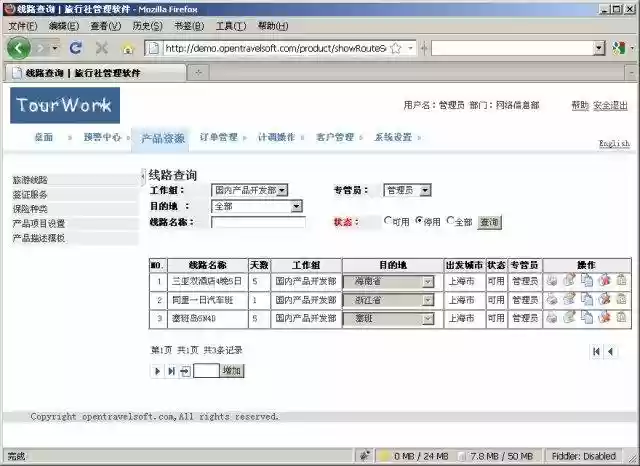640x466 pixels.
Task: Reload the page with the refresh icon
Action: 76,48
